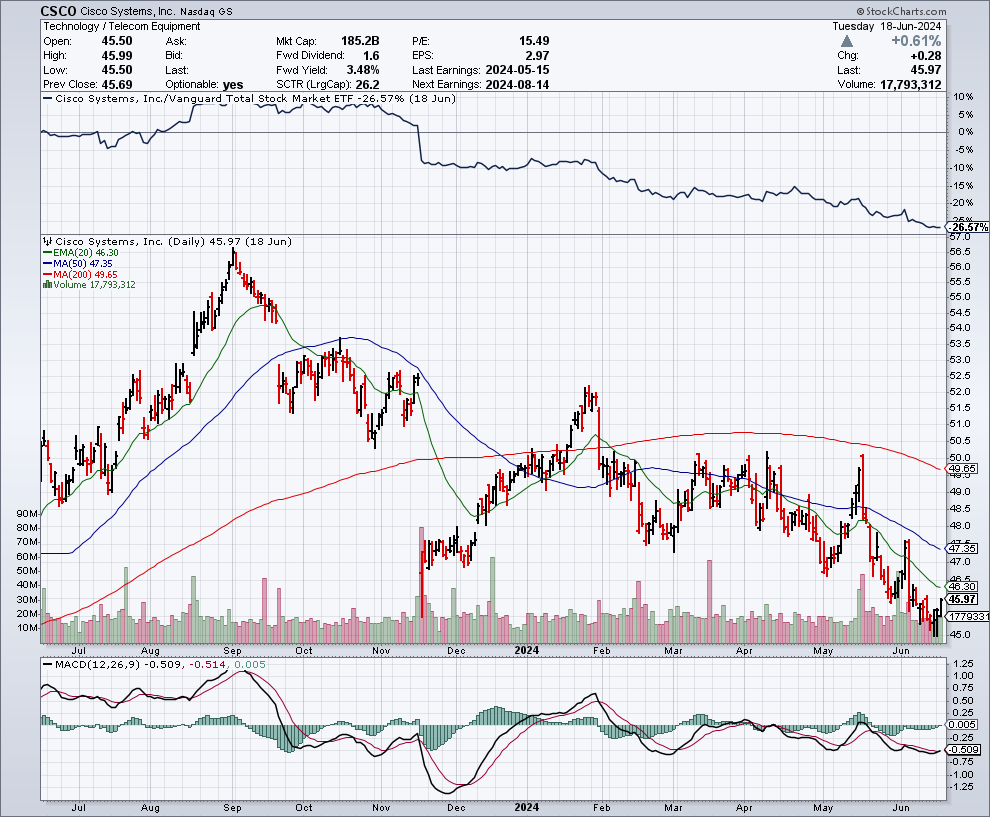Viewport: 990px width, 817px height.
Task: Click the black MACD legend line marker
Action: point(46,665)
